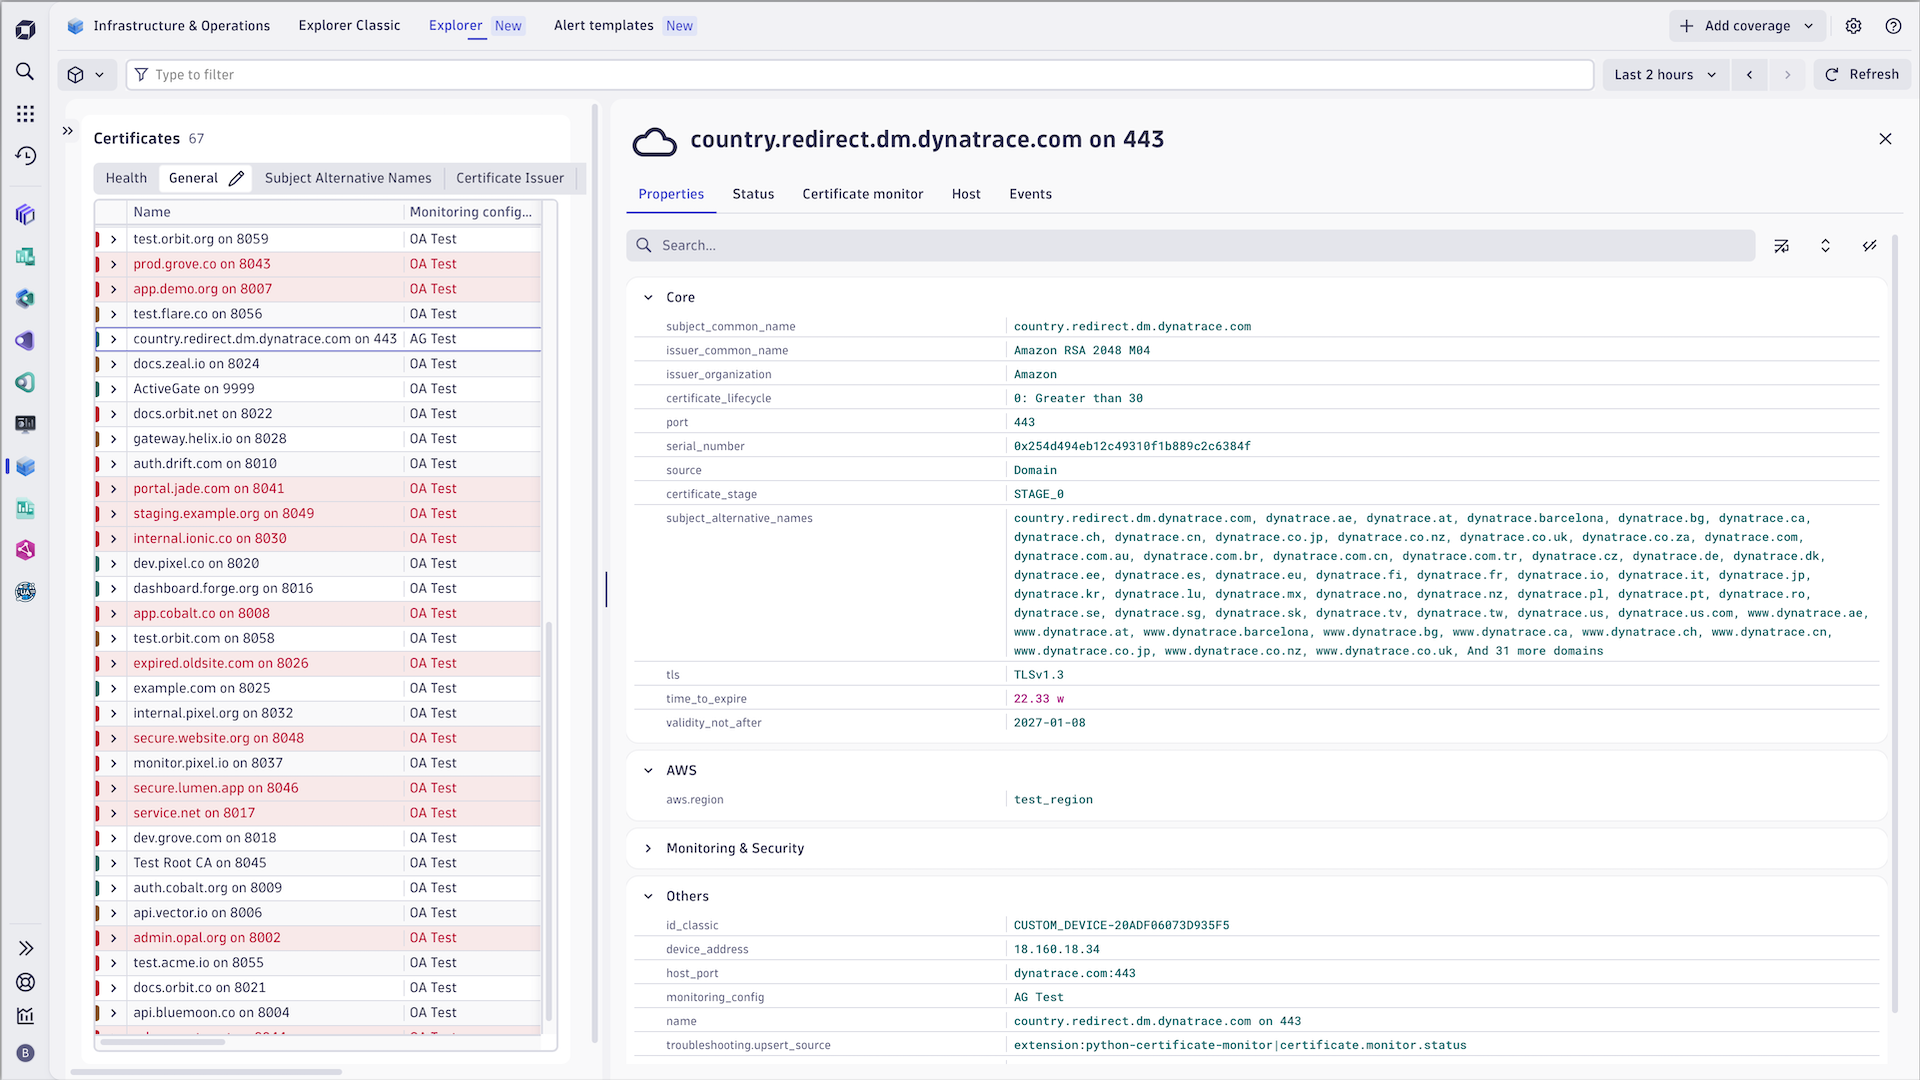Edit the General tab pencil icon
The image size is (1920, 1080).
[236, 178]
